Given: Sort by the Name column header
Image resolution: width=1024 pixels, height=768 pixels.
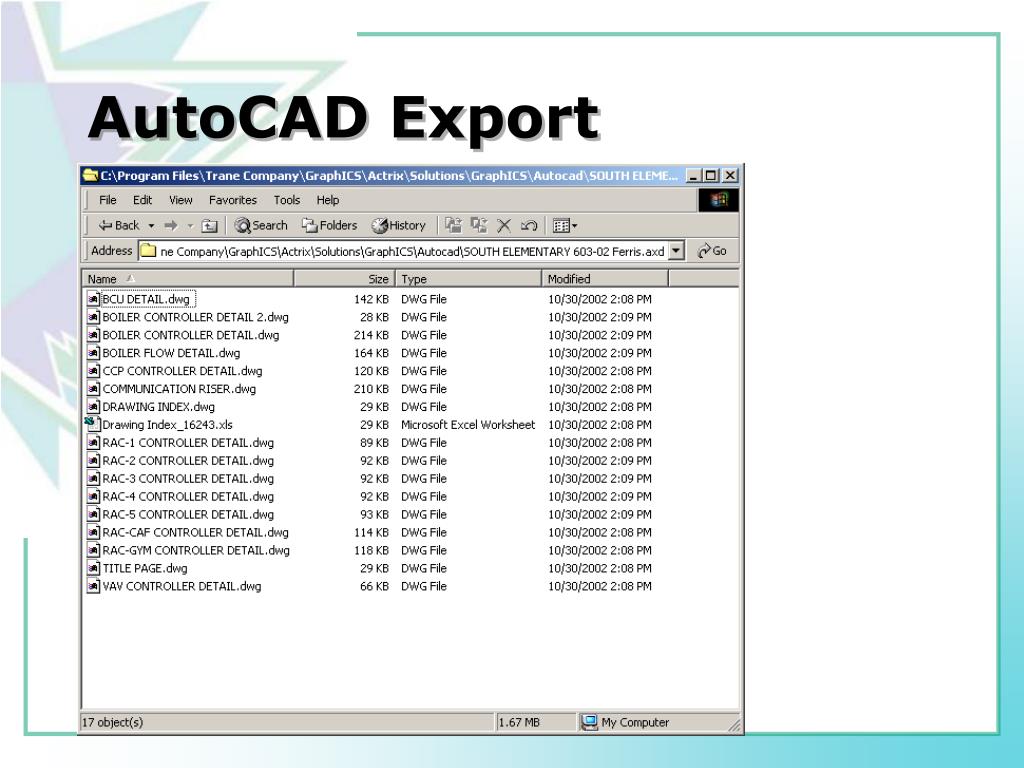Looking at the screenshot, I should pyautogui.click(x=188, y=279).
